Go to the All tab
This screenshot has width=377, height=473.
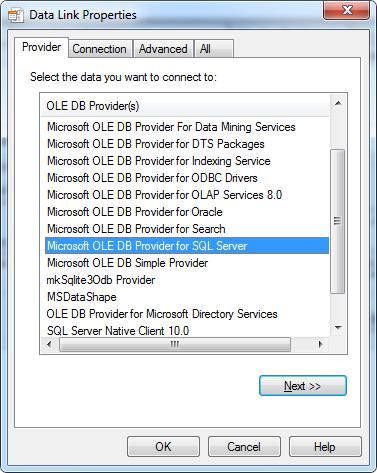[213, 49]
